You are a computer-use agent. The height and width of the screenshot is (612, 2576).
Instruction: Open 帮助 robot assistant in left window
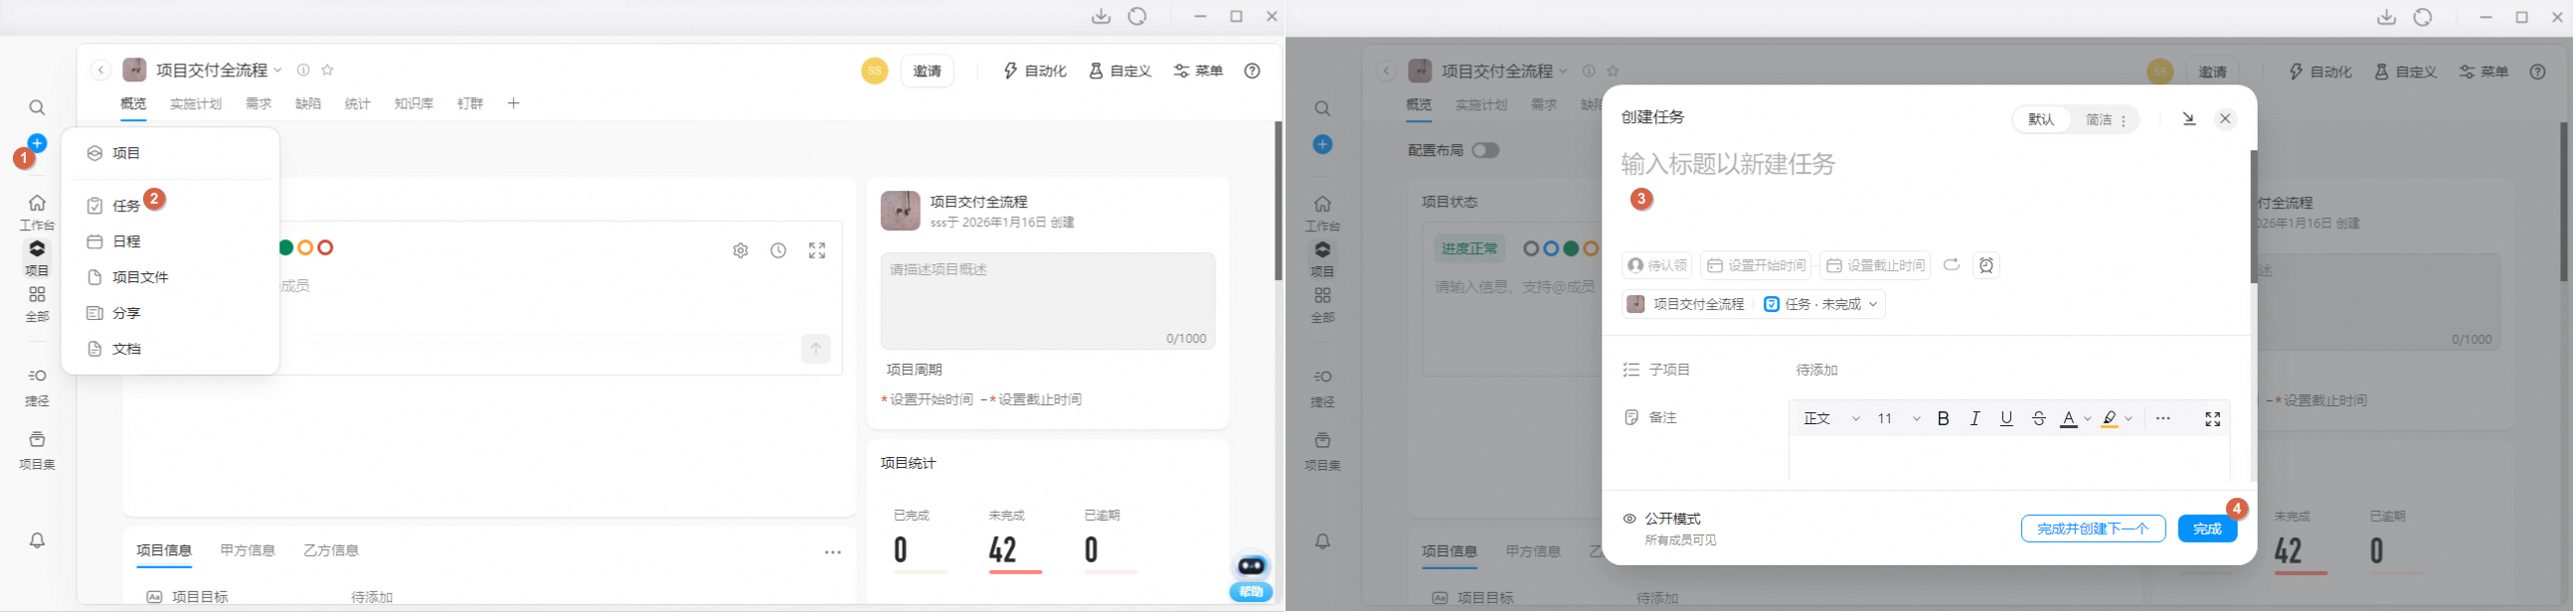pyautogui.click(x=1251, y=576)
